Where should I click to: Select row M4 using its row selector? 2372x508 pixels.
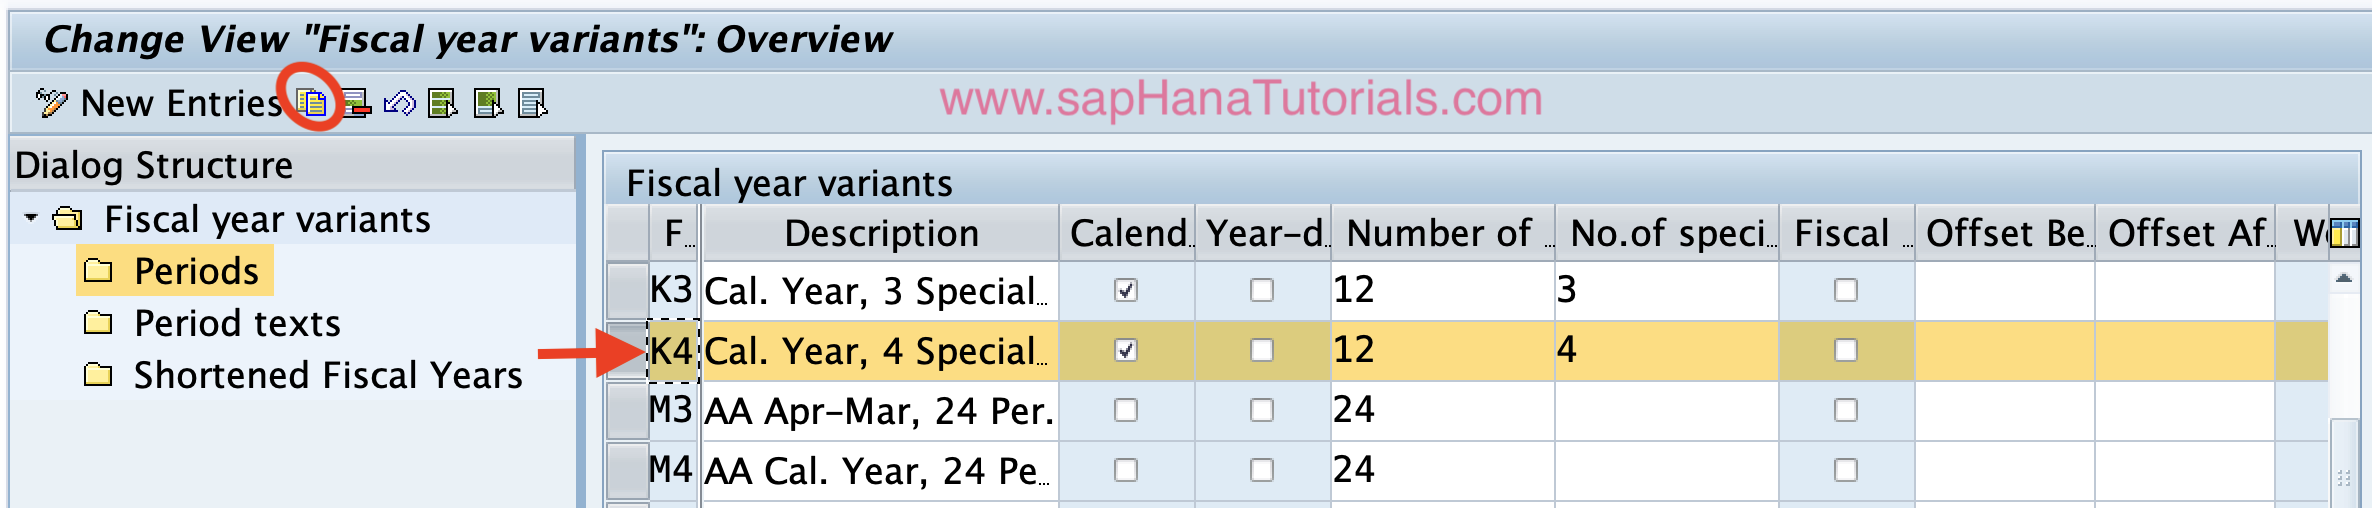click(x=627, y=470)
